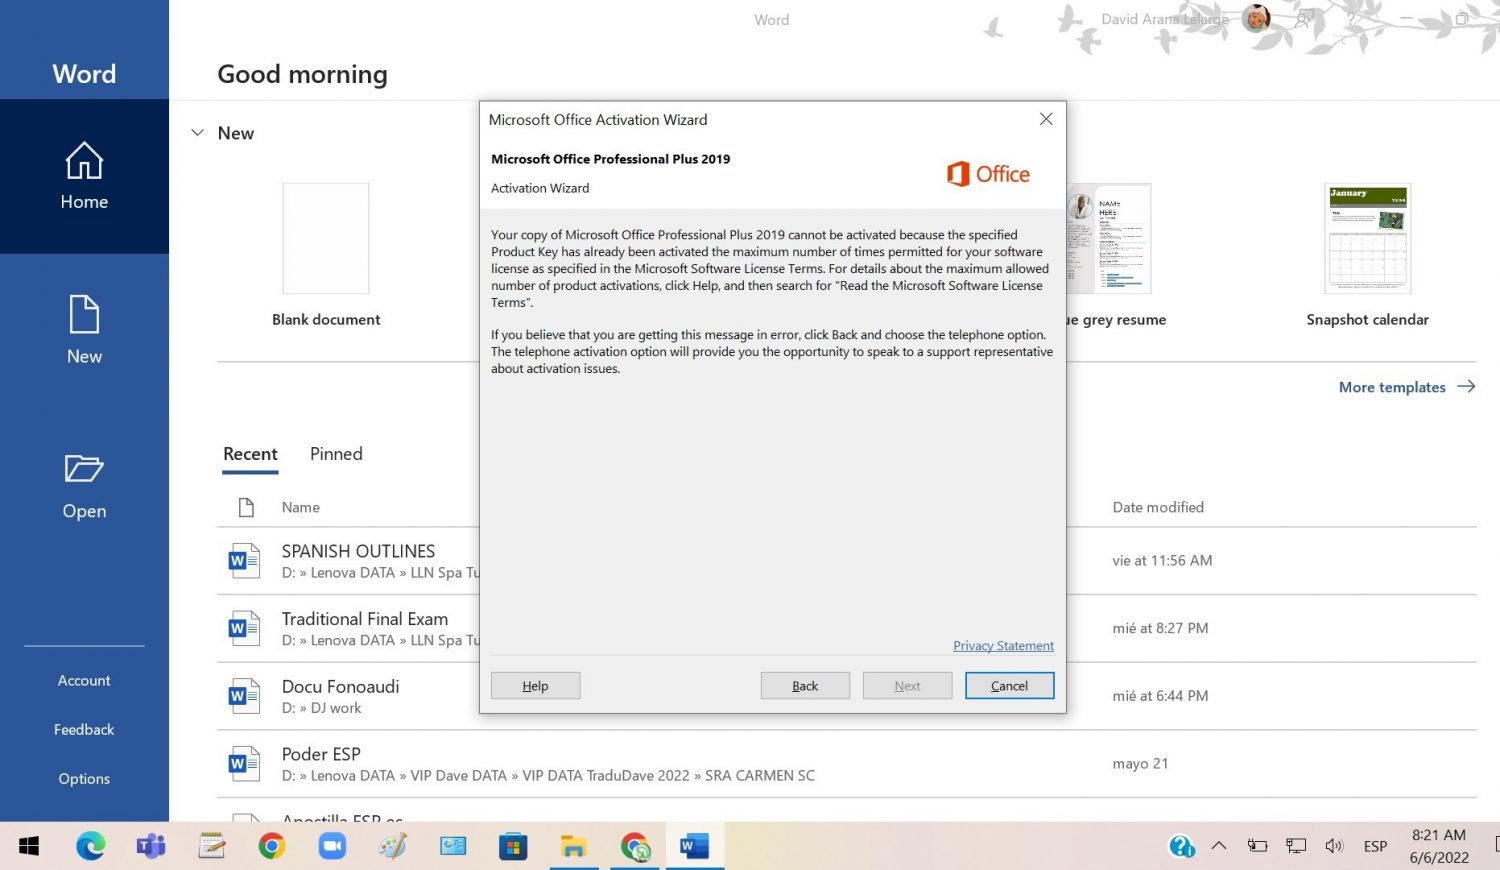1500x870 pixels.
Task: Select the Snapshot calendar template thumbnail
Action: pyautogui.click(x=1367, y=238)
